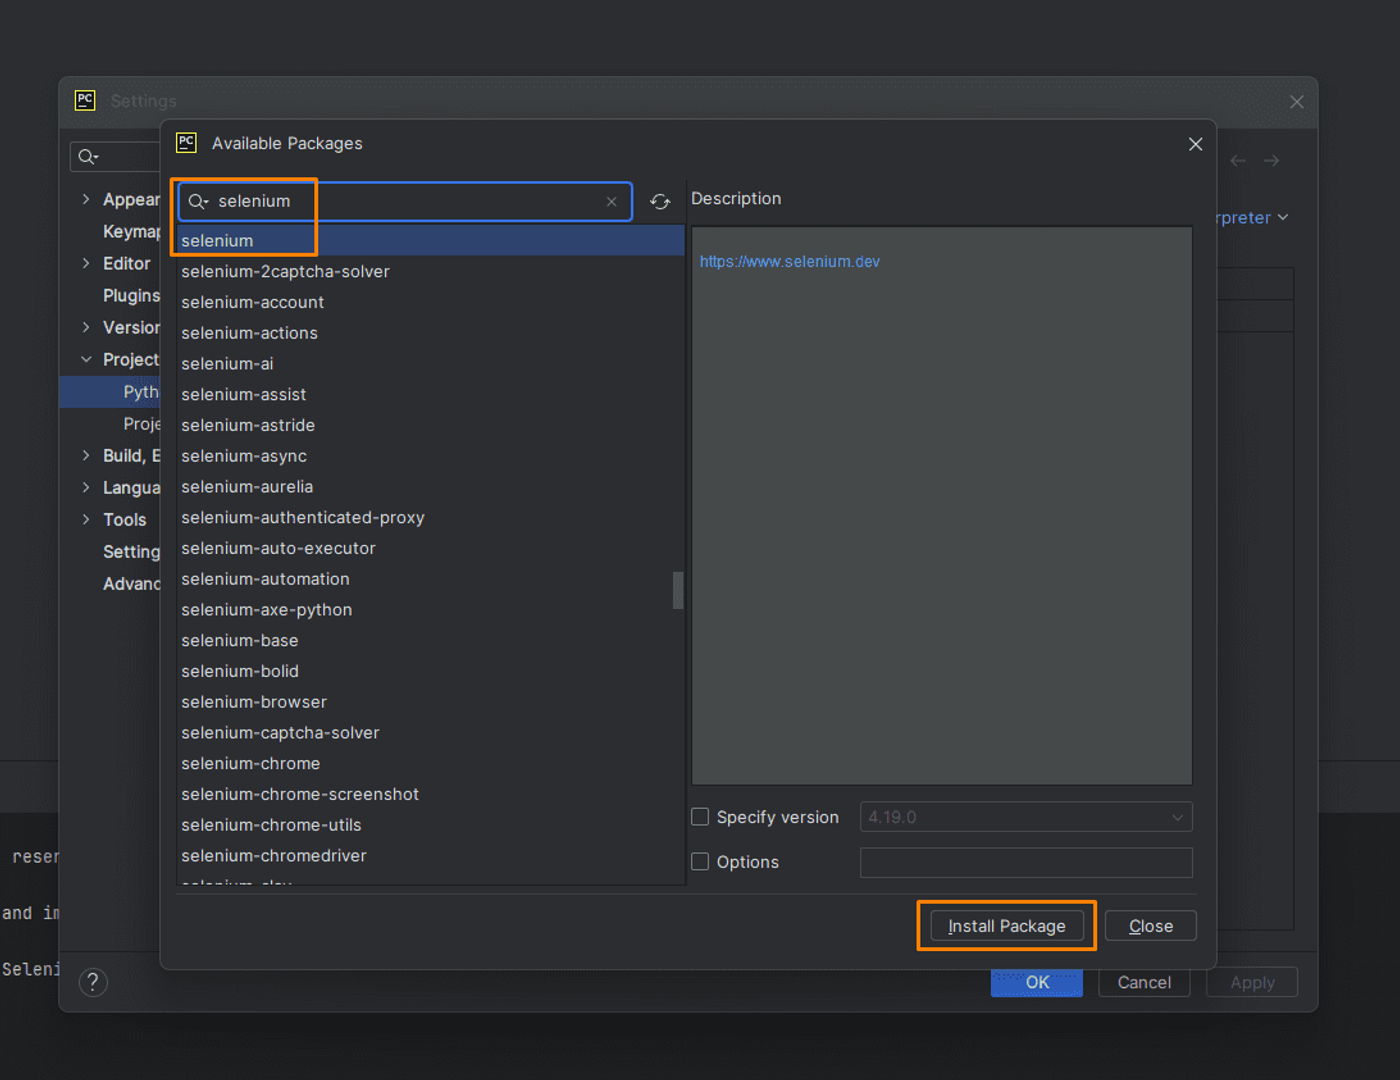Viewport: 1400px width, 1080px height.
Task: Go back with Settings left arrow
Action: (1238, 161)
